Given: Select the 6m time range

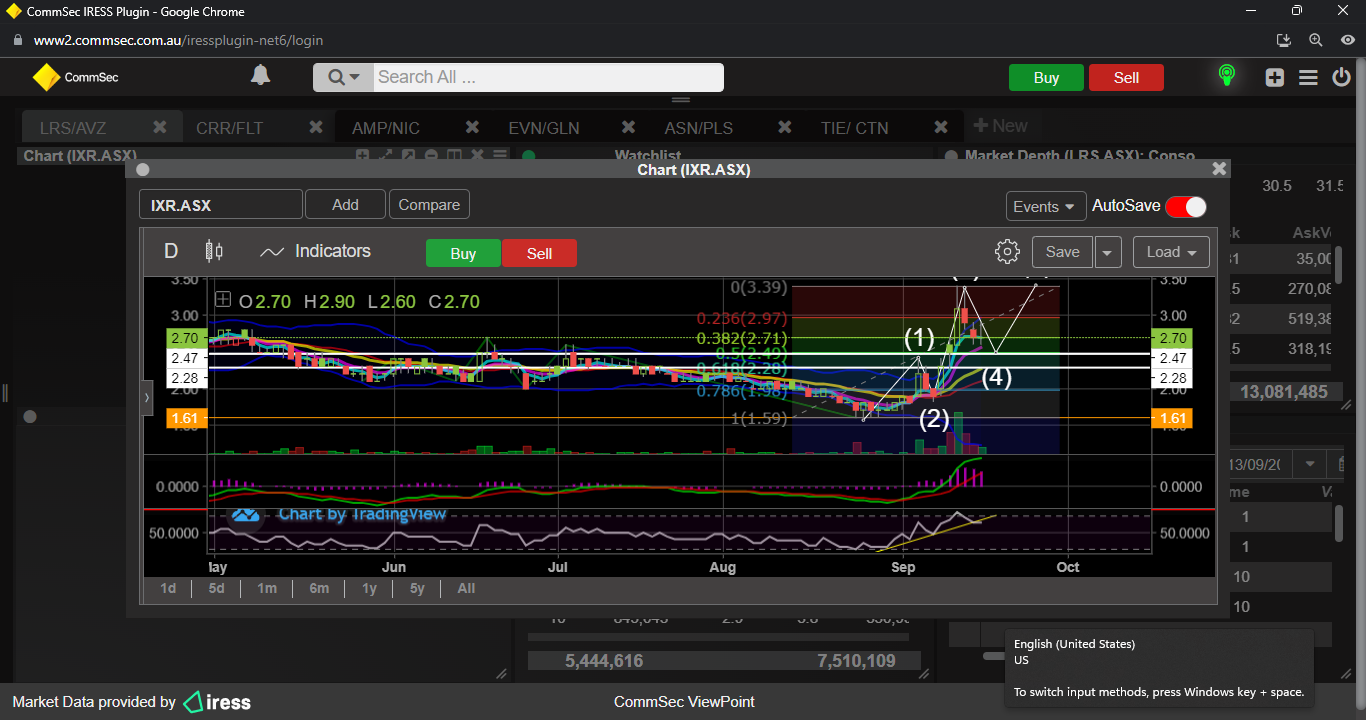Looking at the screenshot, I should pyautogui.click(x=319, y=588).
